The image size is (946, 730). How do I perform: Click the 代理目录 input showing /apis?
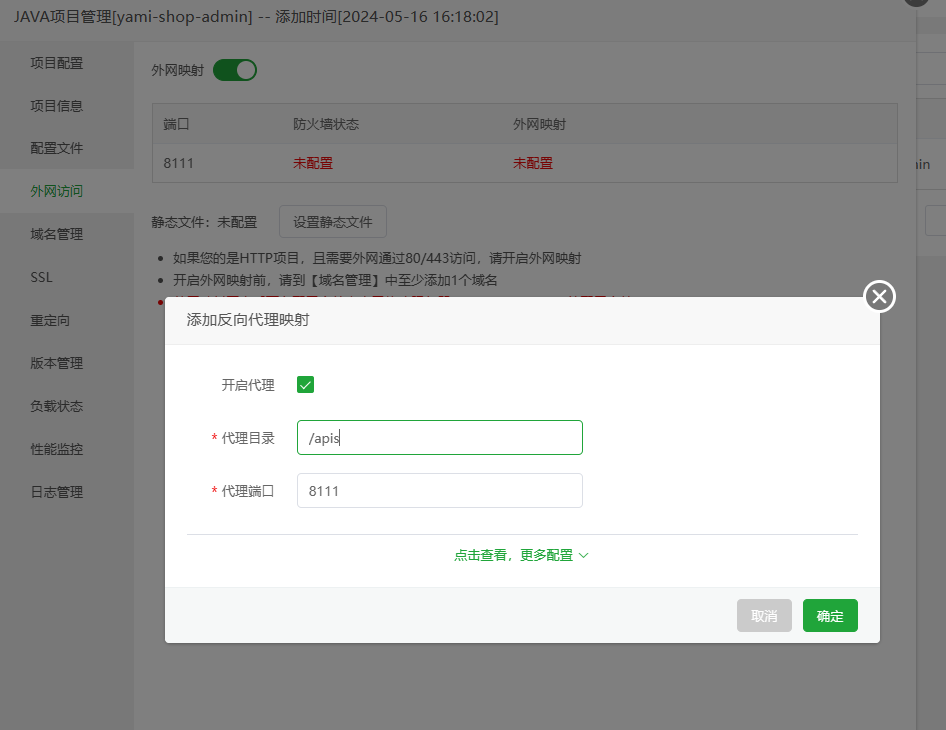[x=439, y=437]
